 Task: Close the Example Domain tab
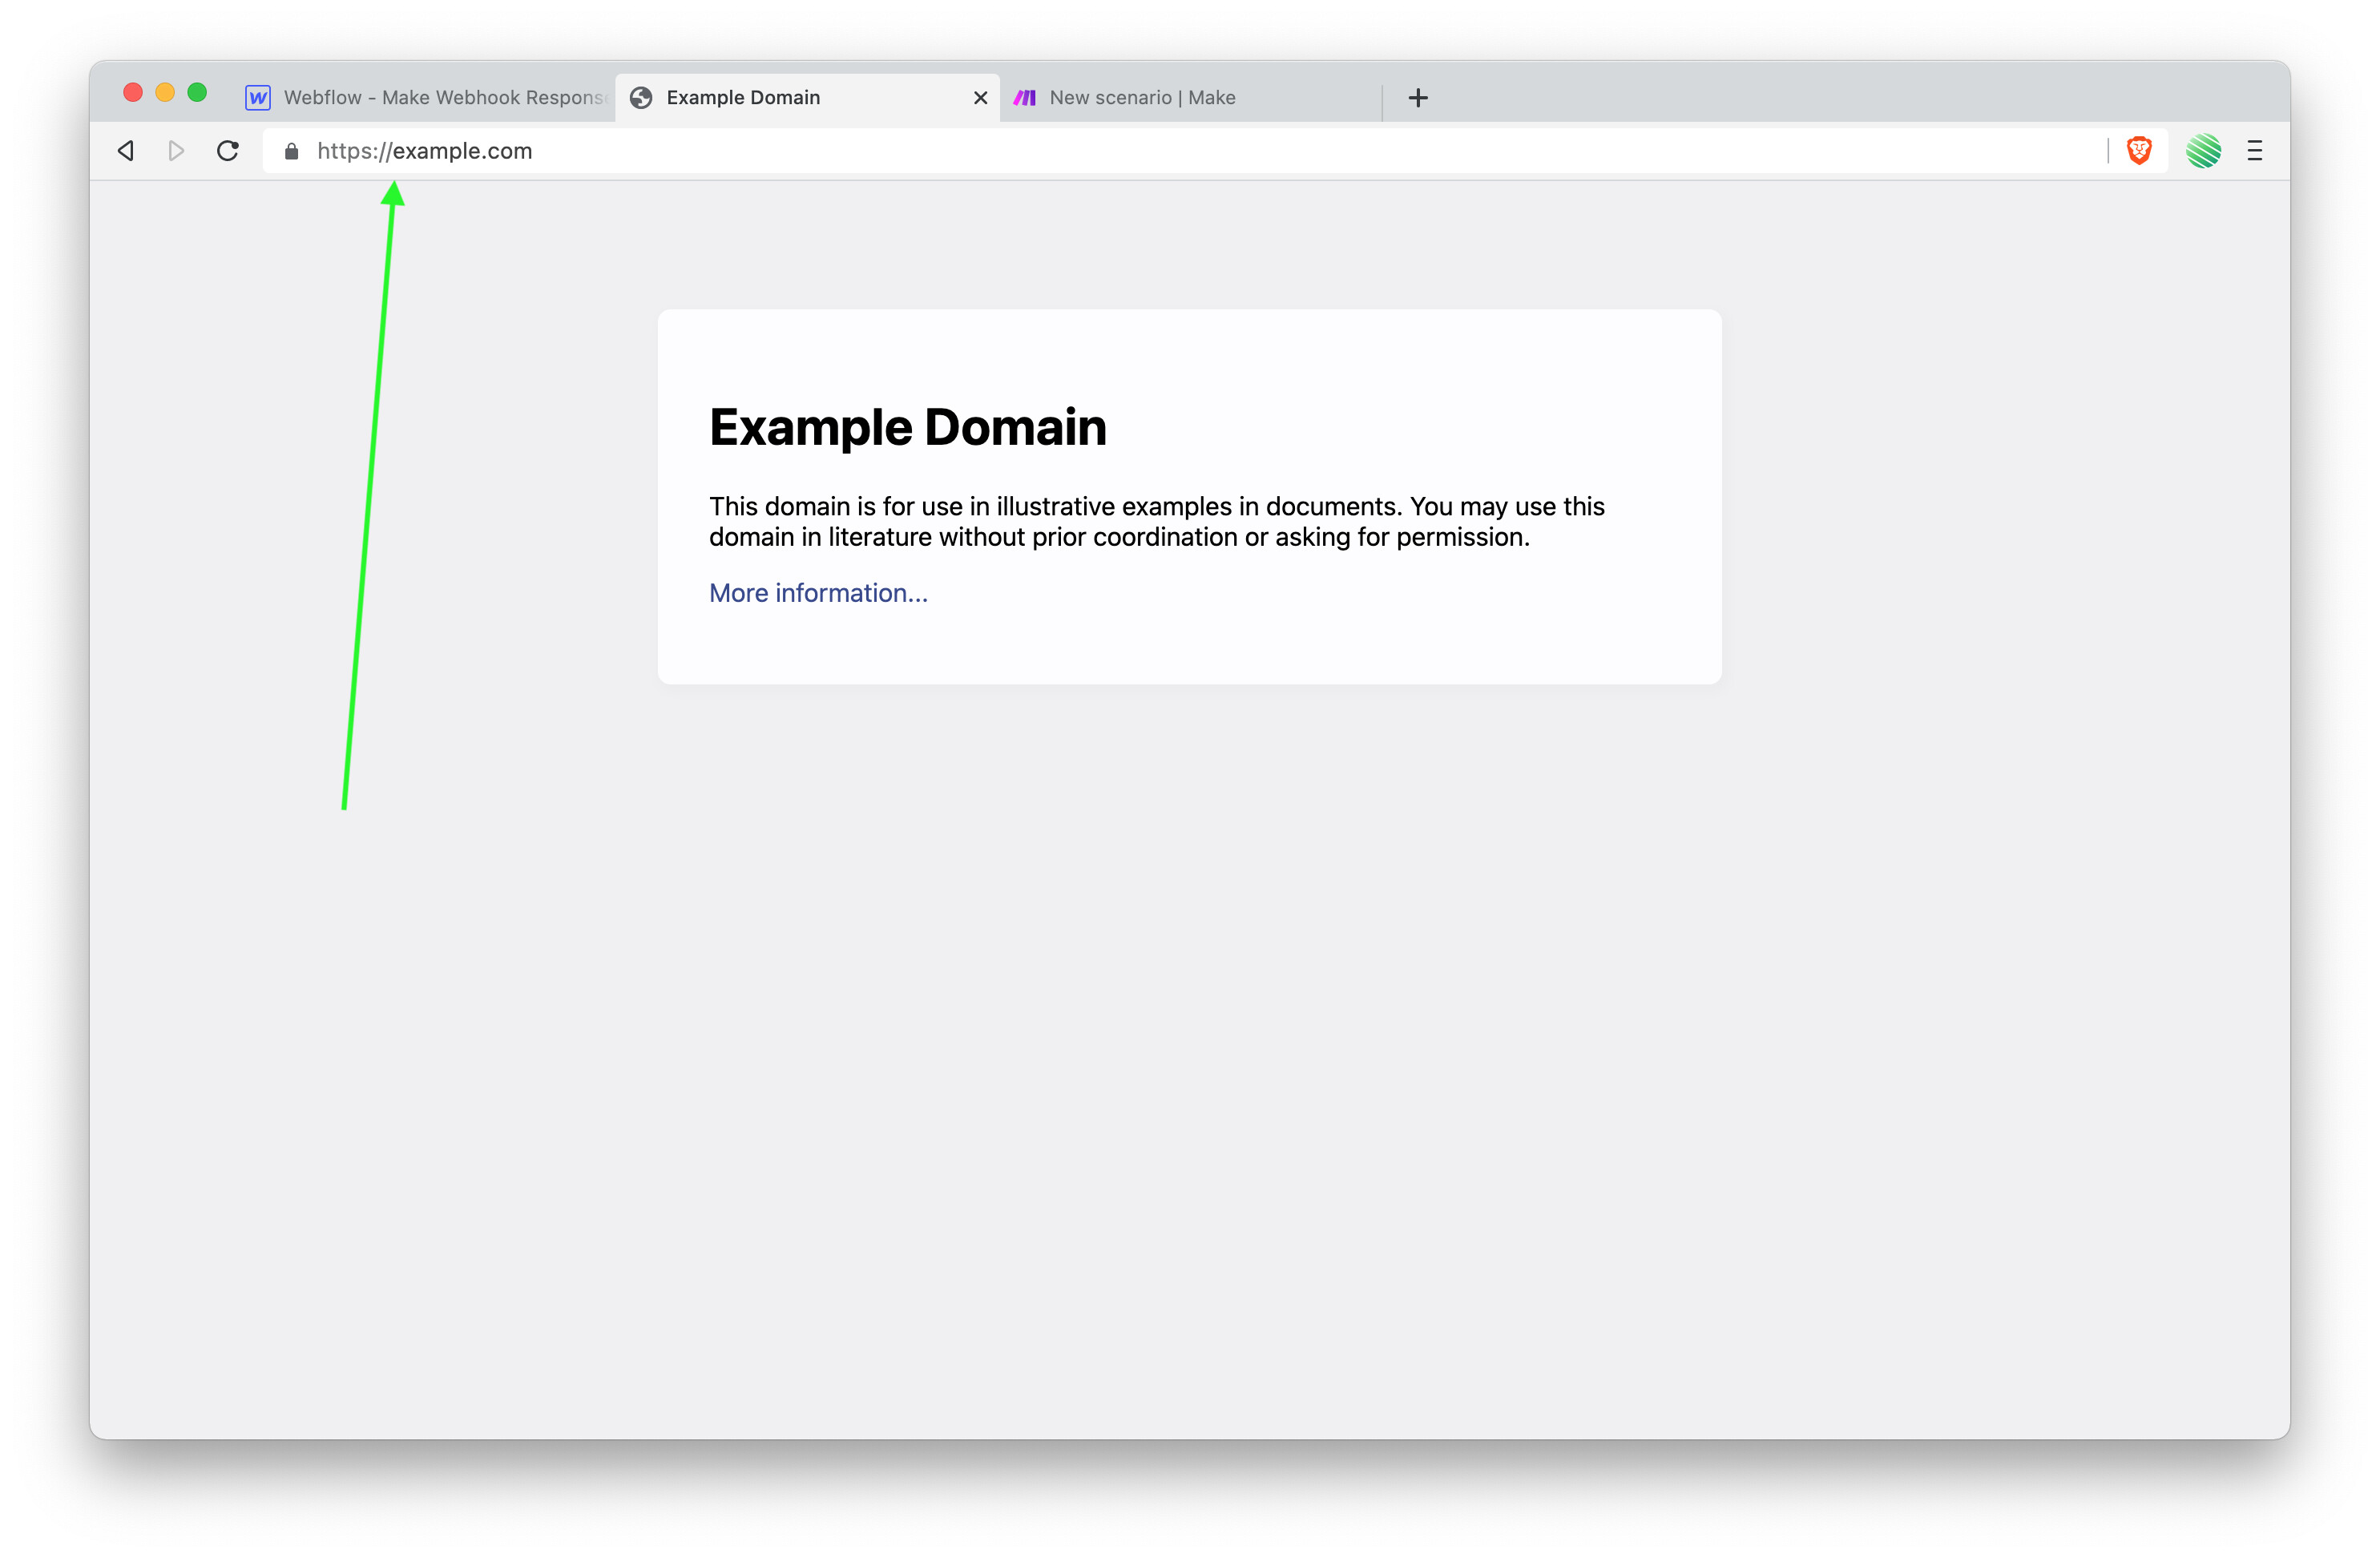981,97
